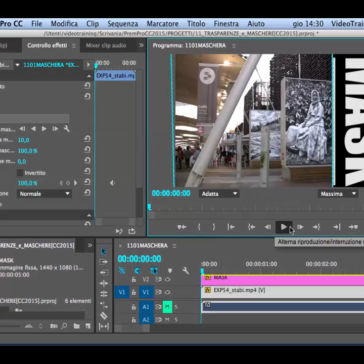This screenshot has width=364, height=364.
Task: Toggle the lock on track V2
Action: [x=133, y=279]
